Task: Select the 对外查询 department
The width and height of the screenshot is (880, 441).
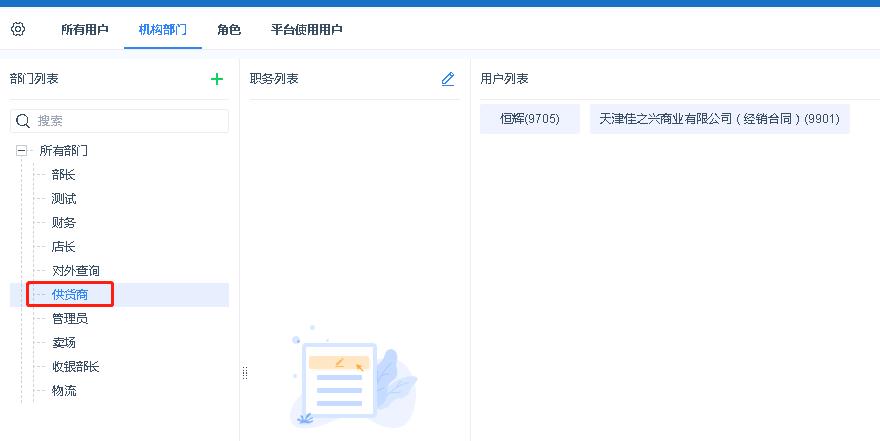Action: pyautogui.click(x=76, y=271)
